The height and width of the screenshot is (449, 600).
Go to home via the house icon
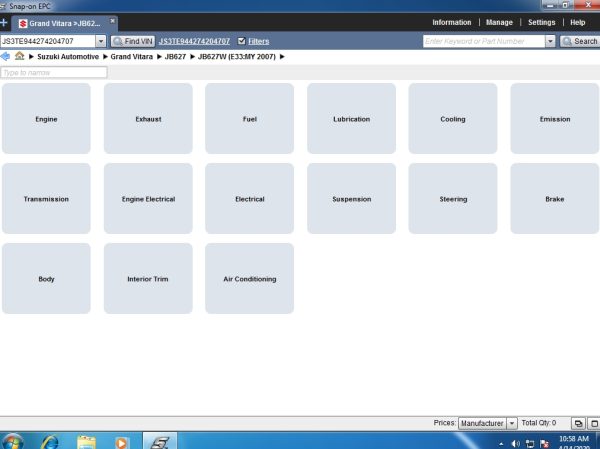click(20, 56)
